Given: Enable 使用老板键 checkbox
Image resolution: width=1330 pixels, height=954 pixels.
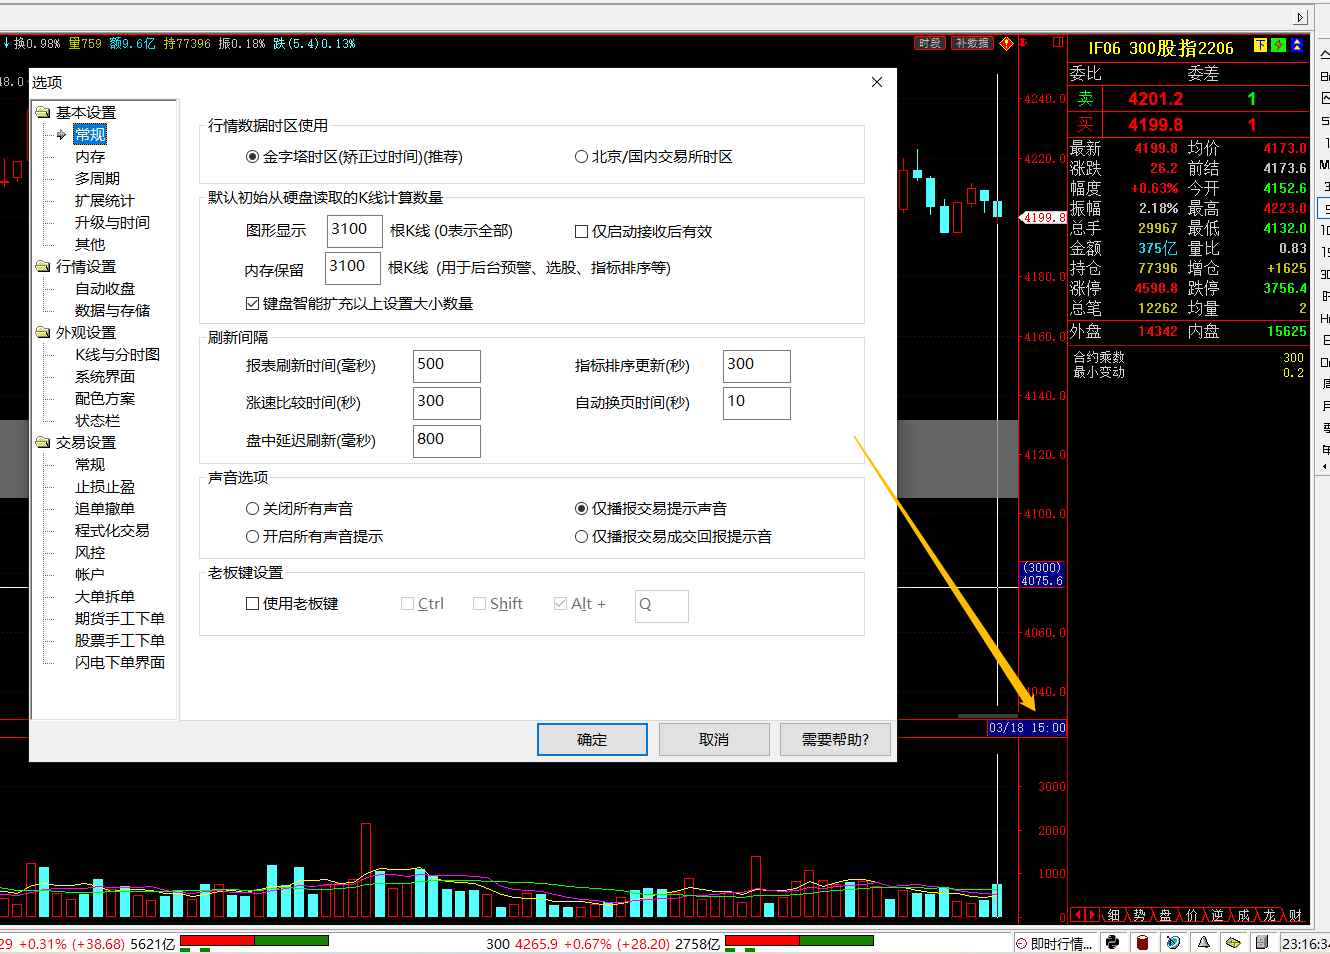Looking at the screenshot, I should pos(292,603).
